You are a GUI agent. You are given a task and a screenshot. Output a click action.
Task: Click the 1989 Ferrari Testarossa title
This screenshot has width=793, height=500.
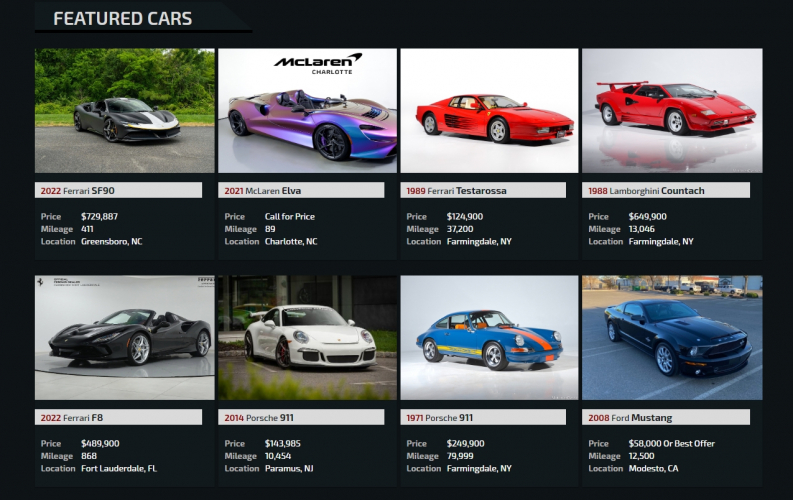click(456, 191)
